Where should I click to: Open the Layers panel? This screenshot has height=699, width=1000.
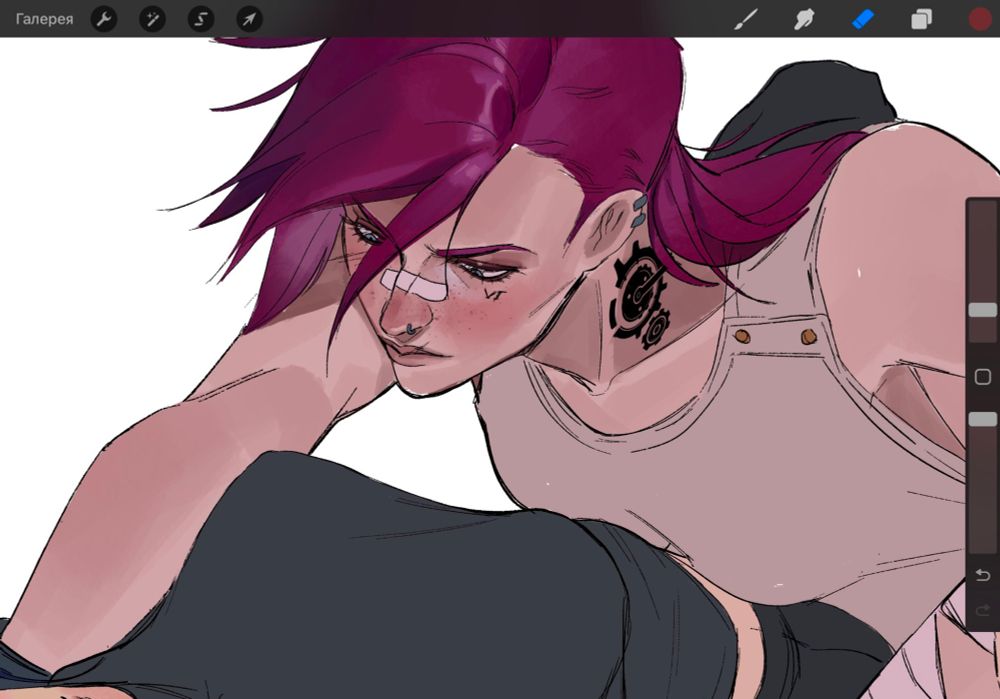[x=921, y=19]
